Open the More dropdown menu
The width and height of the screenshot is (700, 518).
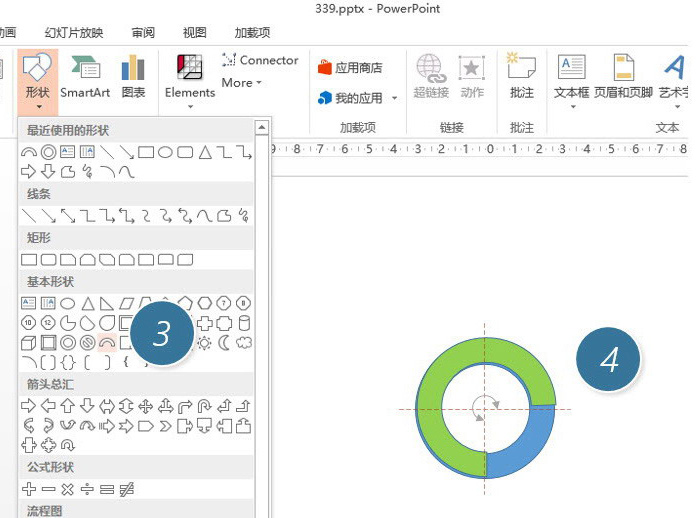[242, 83]
